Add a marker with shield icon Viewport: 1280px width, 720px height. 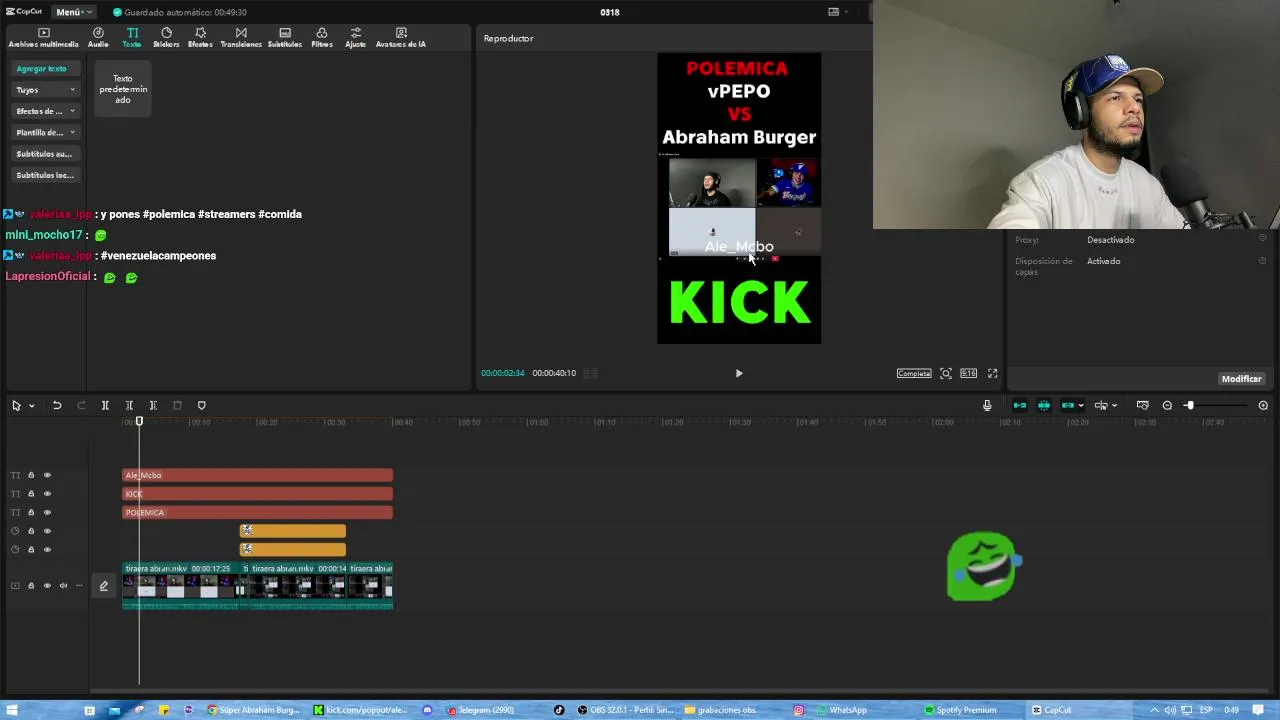(x=201, y=405)
